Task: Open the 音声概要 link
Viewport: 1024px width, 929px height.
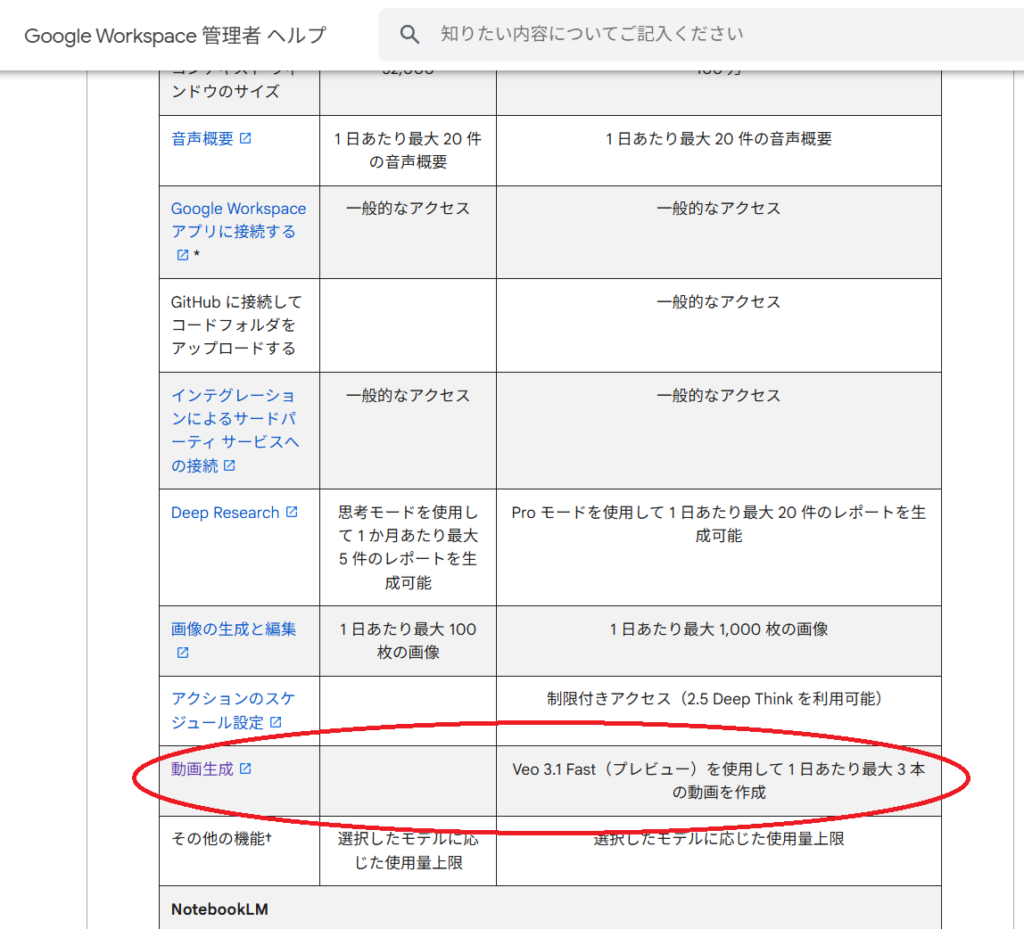Action: pyautogui.click(x=202, y=139)
